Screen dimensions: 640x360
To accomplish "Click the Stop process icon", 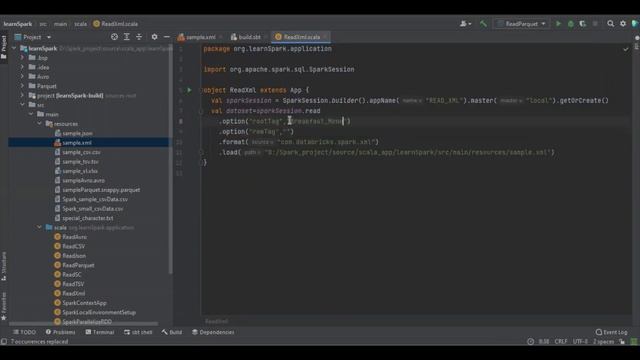I will pos(595,24).
